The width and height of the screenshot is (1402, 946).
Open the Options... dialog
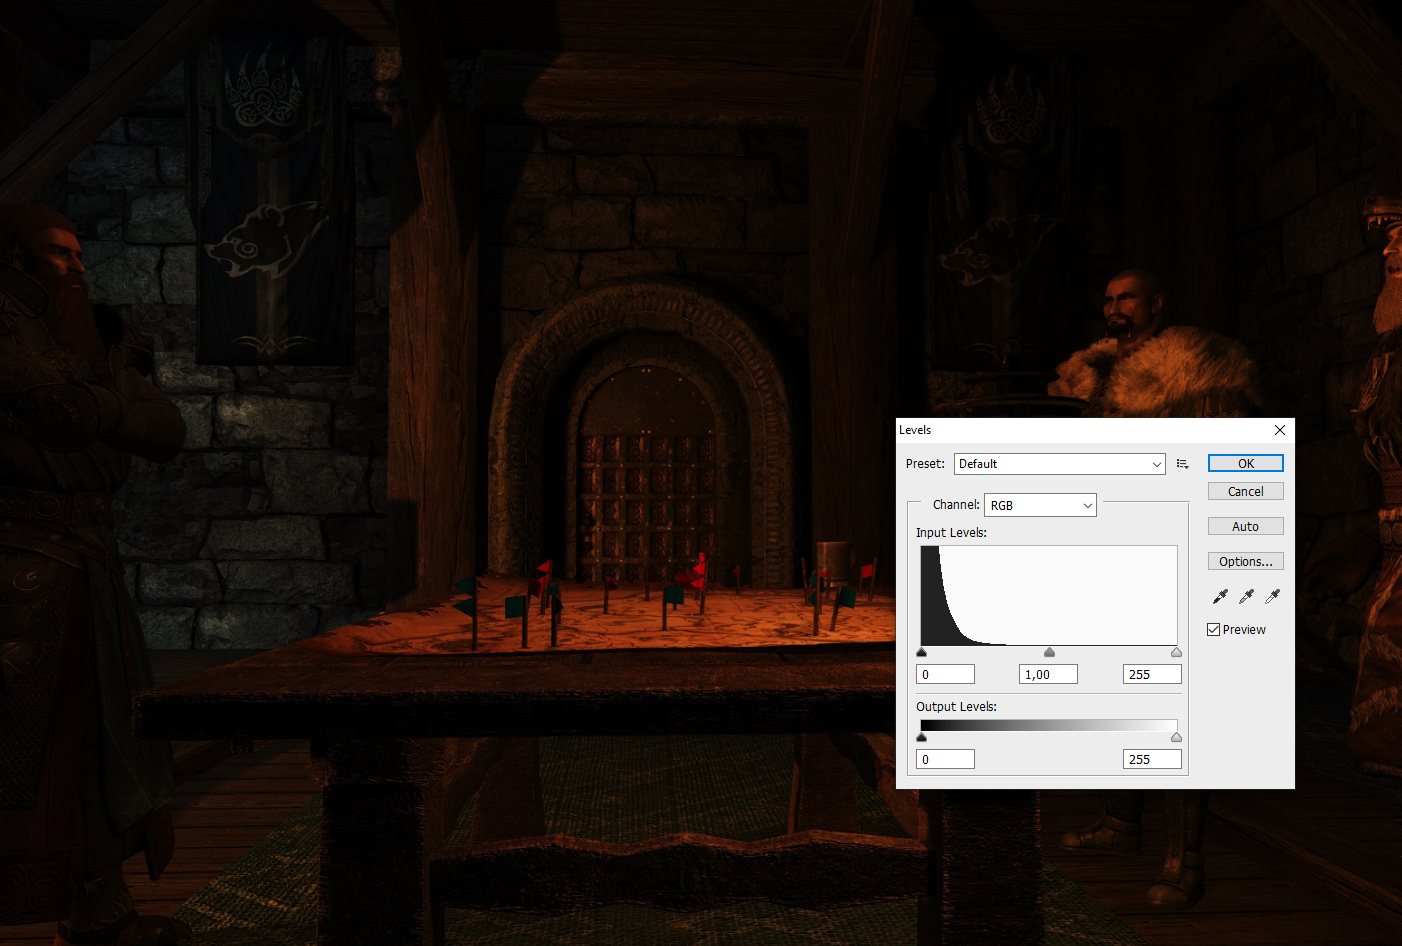[x=1246, y=561]
